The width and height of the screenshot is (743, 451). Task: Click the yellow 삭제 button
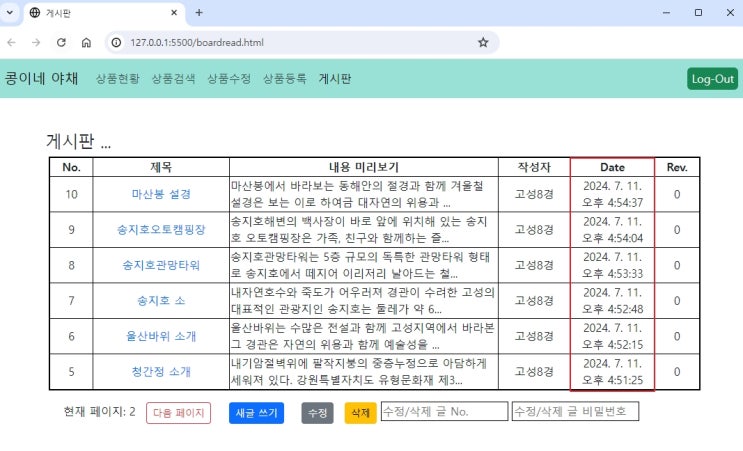coord(361,413)
